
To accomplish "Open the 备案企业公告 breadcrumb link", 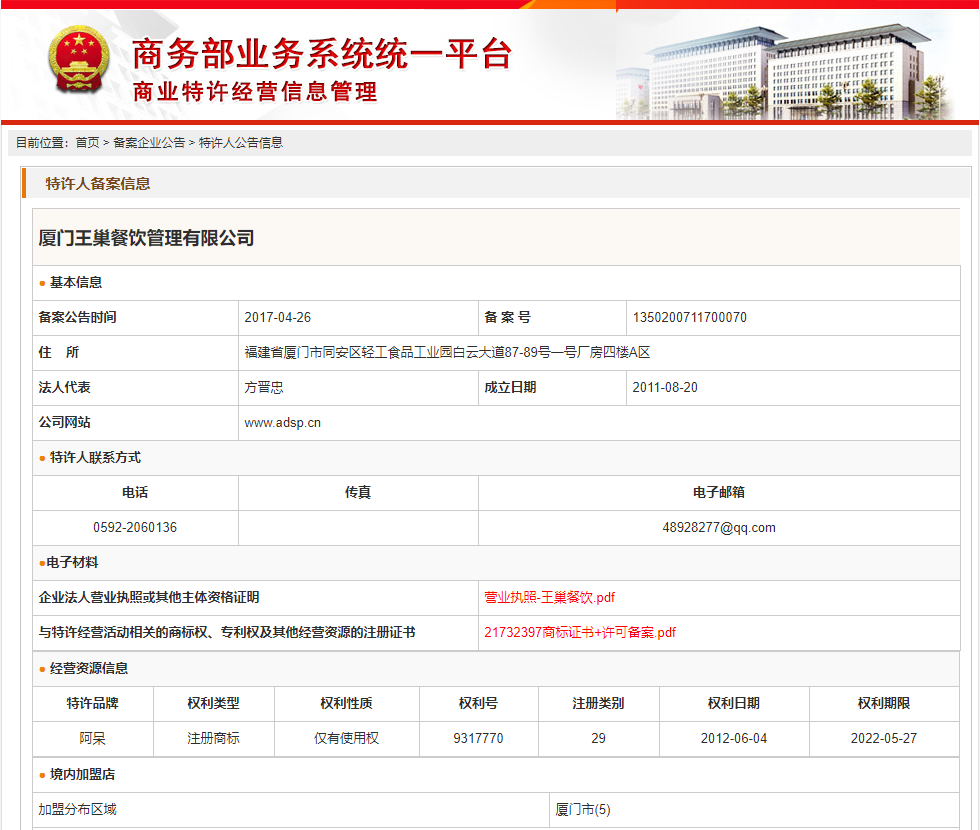I will pos(149,142).
